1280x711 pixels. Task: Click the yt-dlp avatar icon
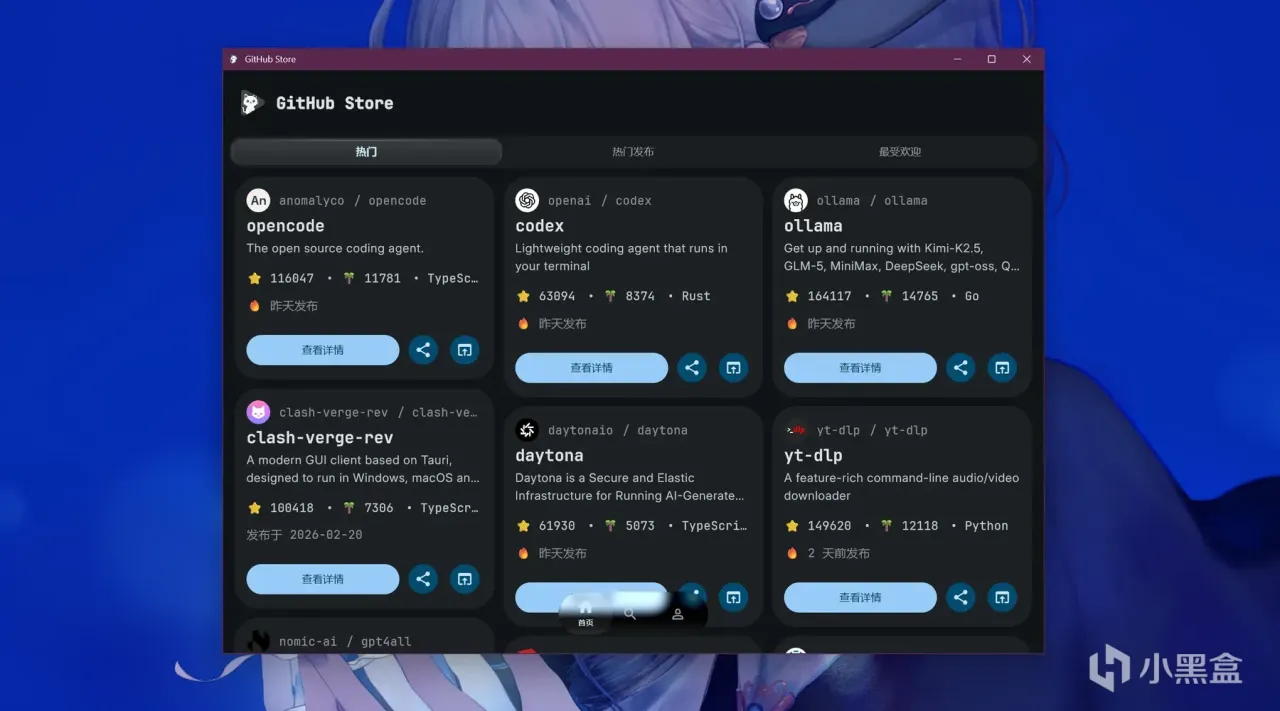pos(796,430)
